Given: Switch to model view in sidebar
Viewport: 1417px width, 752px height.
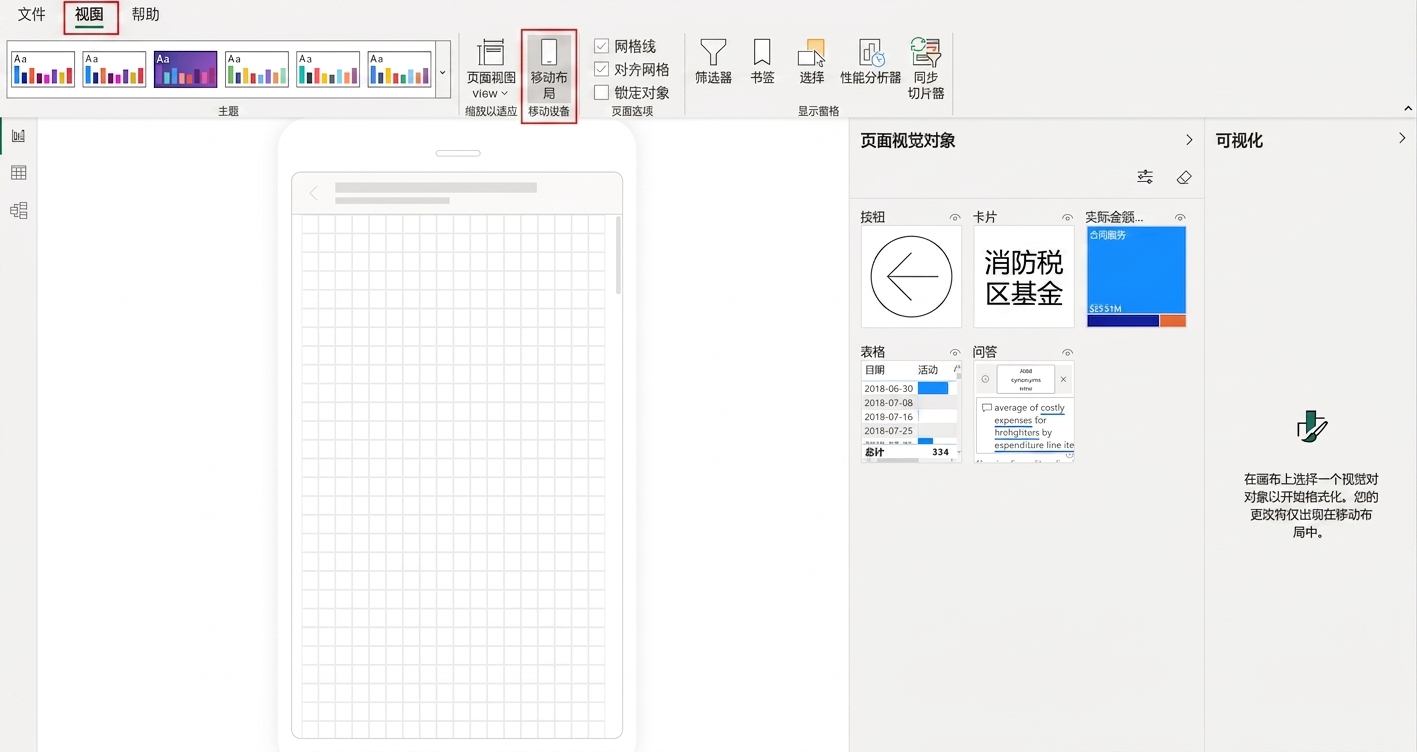Looking at the screenshot, I should (18, 210).
